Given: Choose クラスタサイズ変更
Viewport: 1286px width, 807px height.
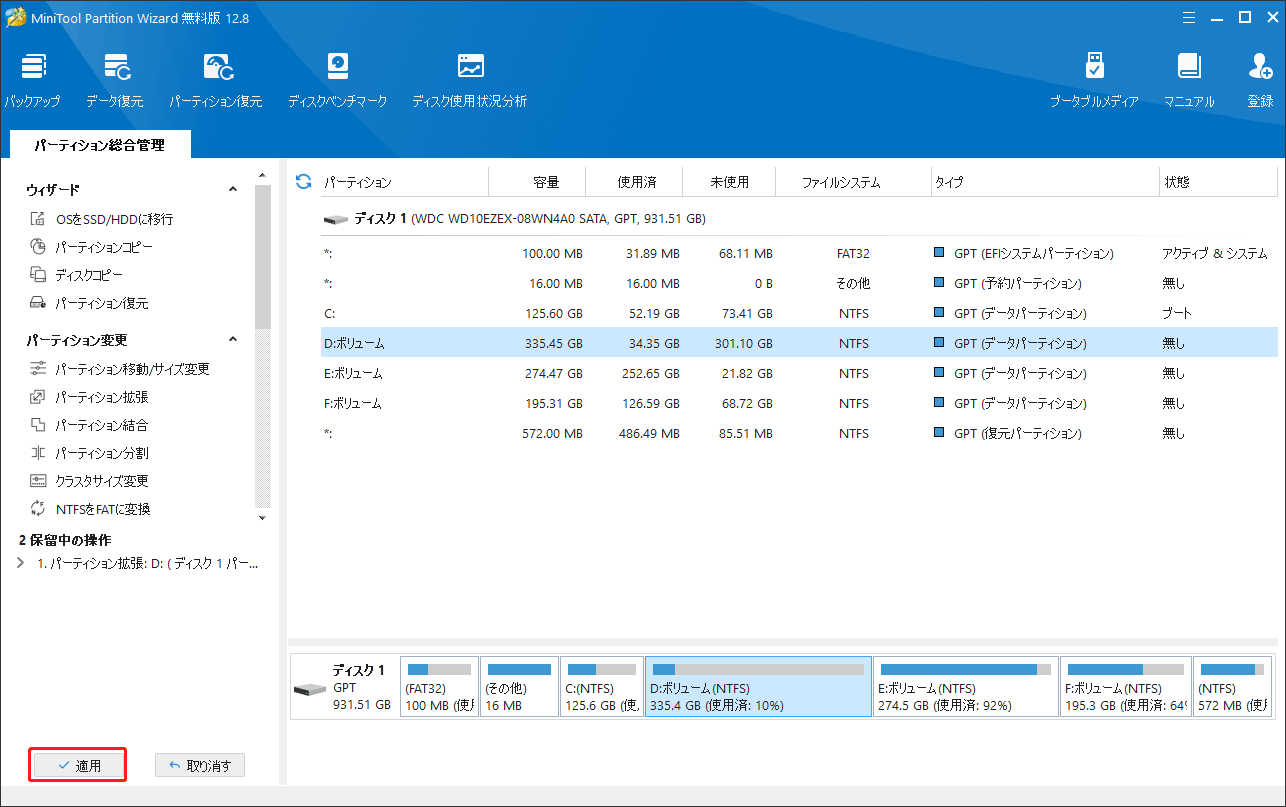Looking at the screenshot, I should click(x=89, y=481).
